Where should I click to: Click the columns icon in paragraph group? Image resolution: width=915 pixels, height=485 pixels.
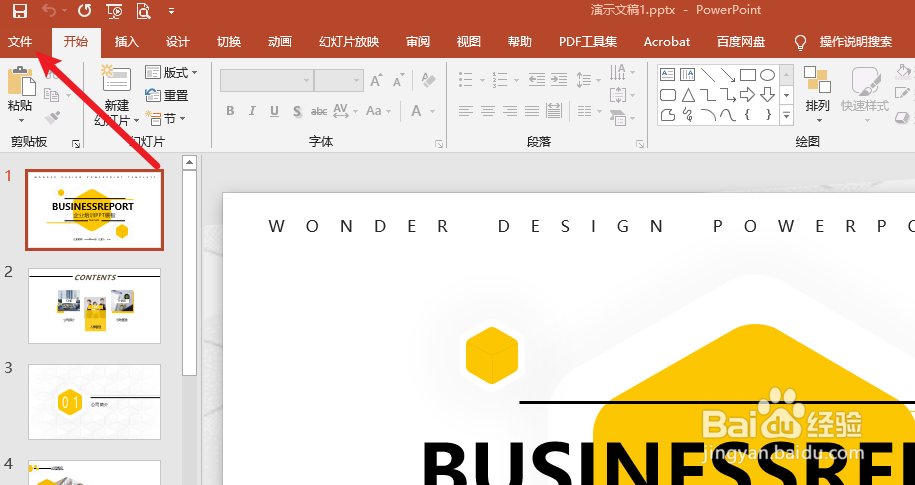pyautogui.click(x=585, y=110)
